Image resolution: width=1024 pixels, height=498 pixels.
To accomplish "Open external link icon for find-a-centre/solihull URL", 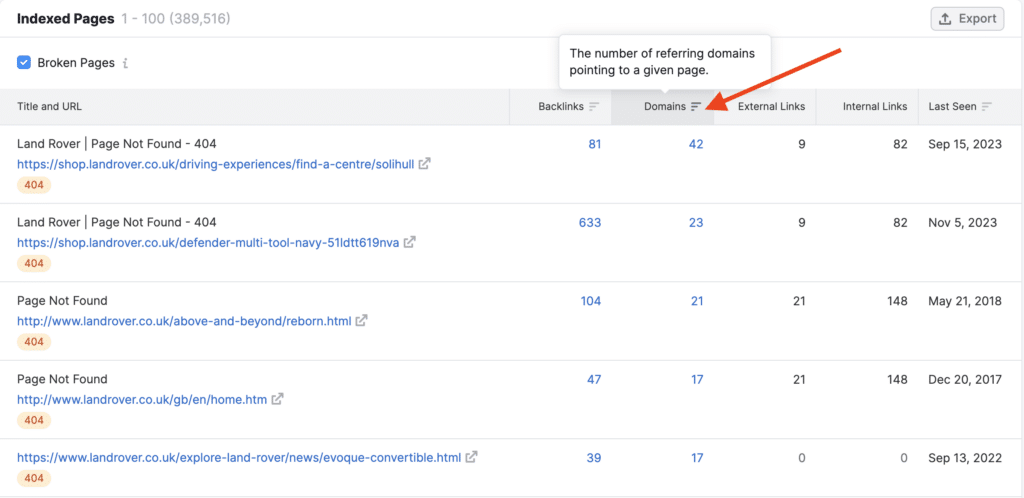I will (x=424, y=164).
